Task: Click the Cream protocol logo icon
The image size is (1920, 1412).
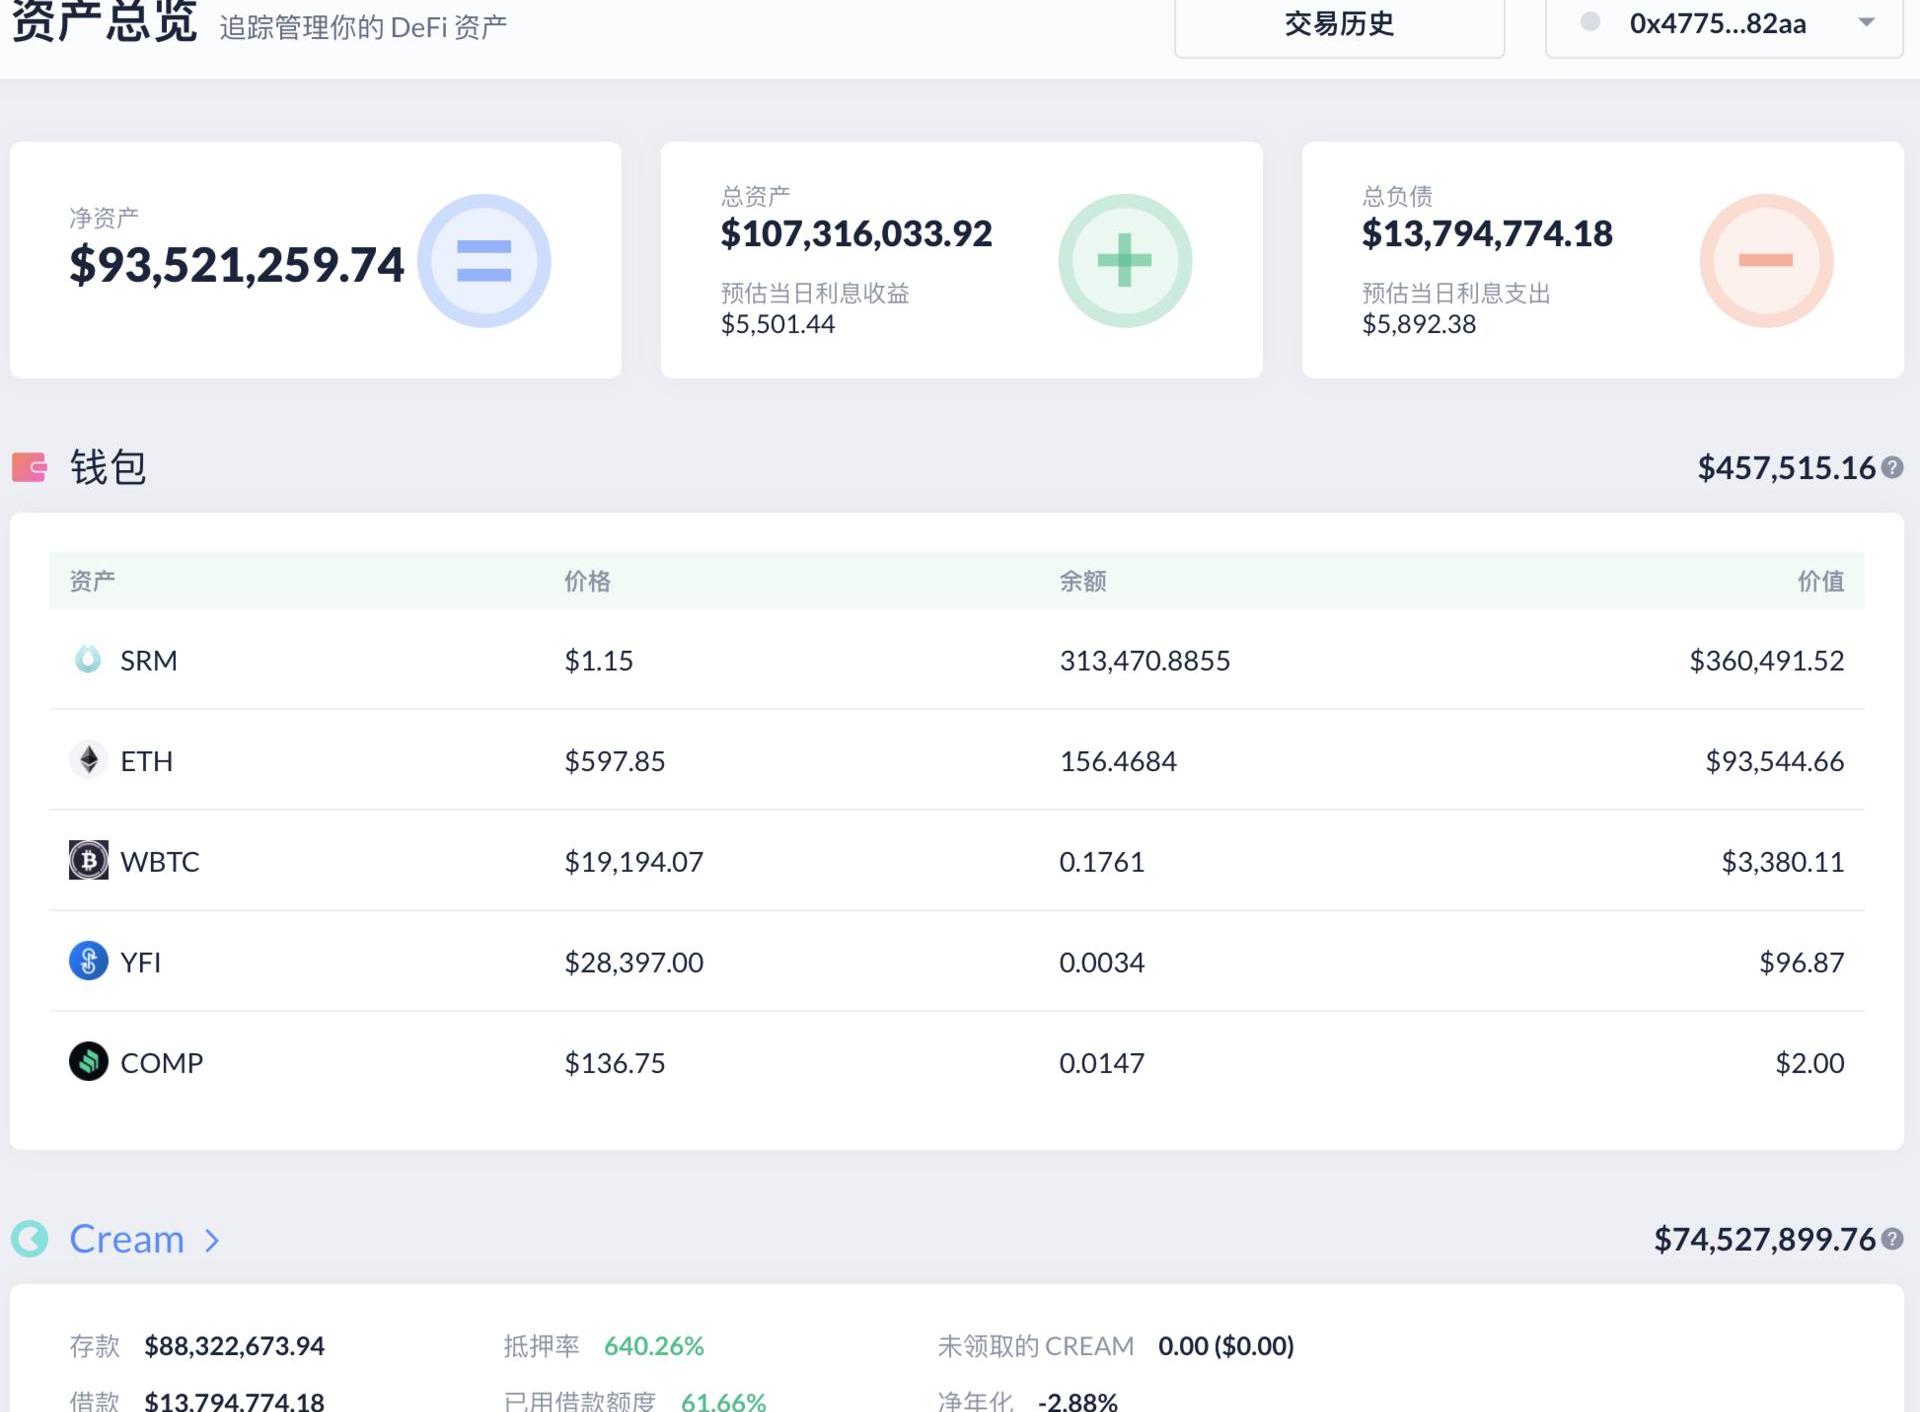Action: point(29,1239)
